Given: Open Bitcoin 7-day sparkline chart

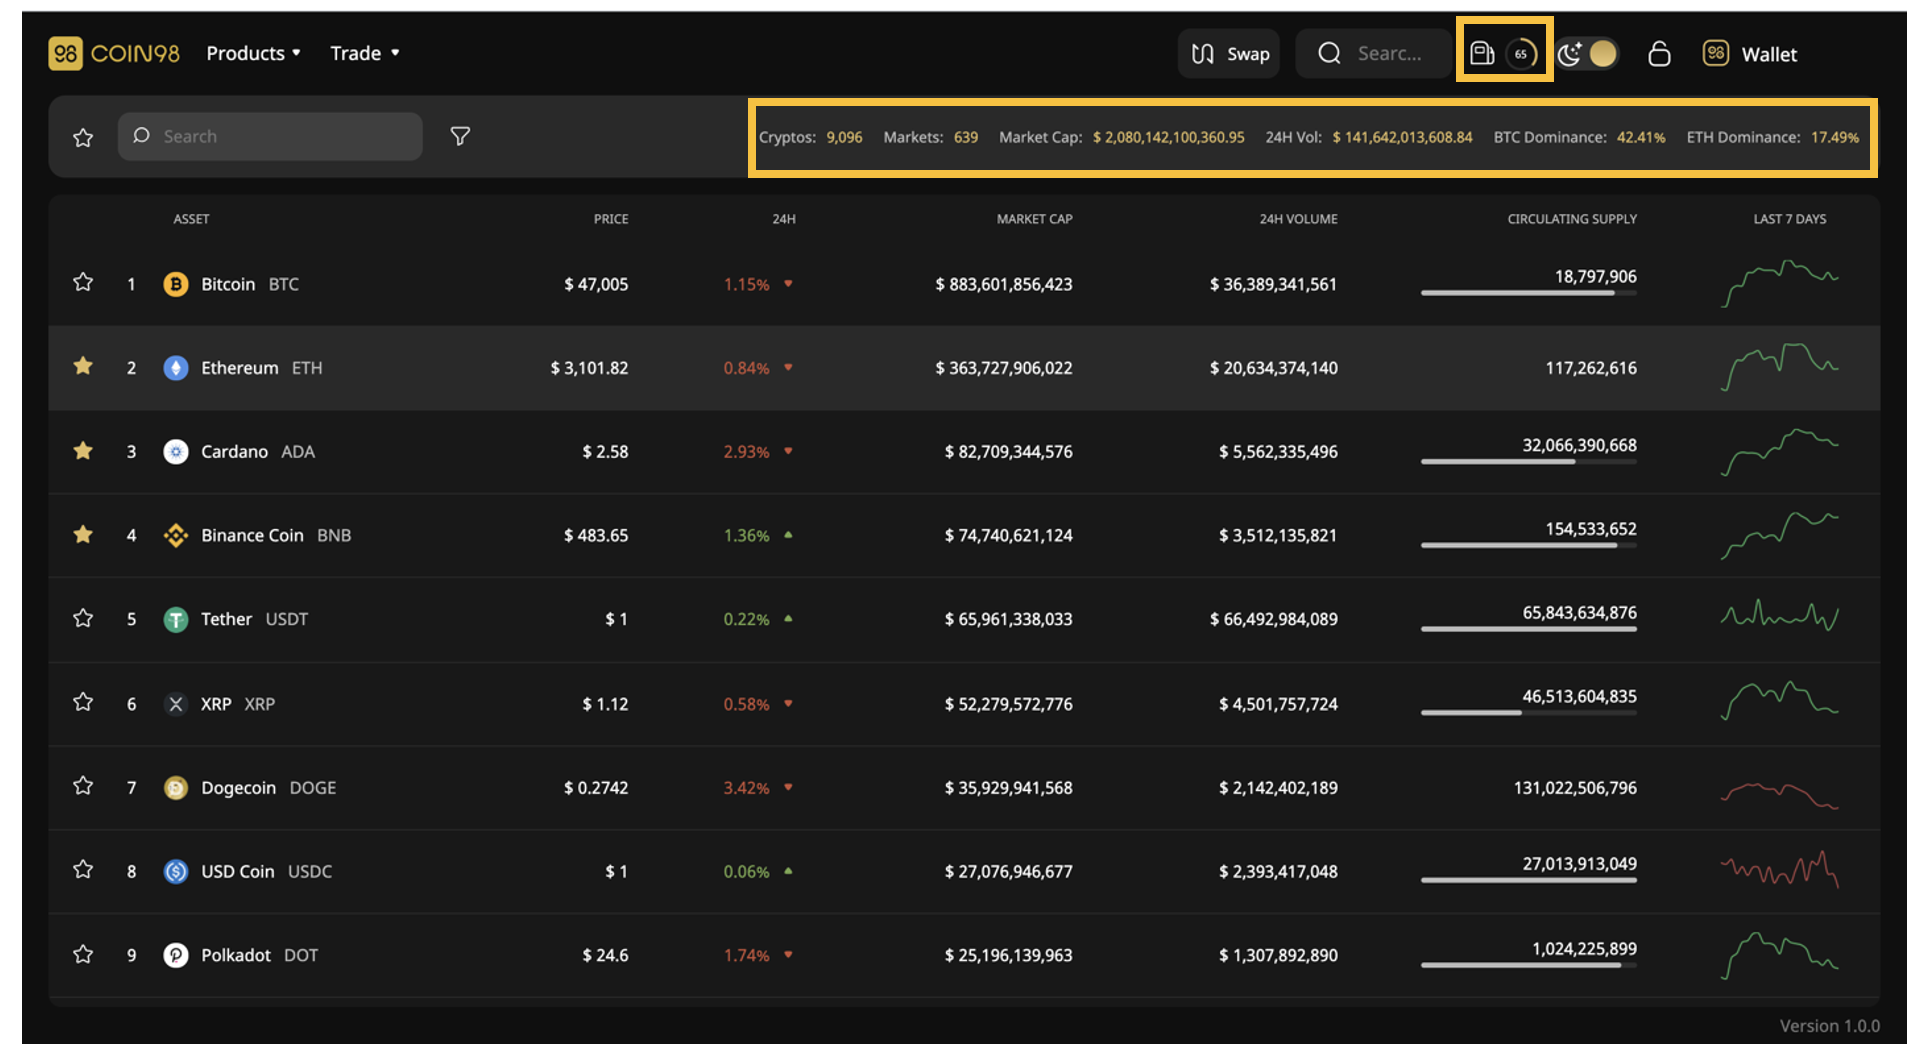Looking at the screenshot, I should tap(1780, 283).
